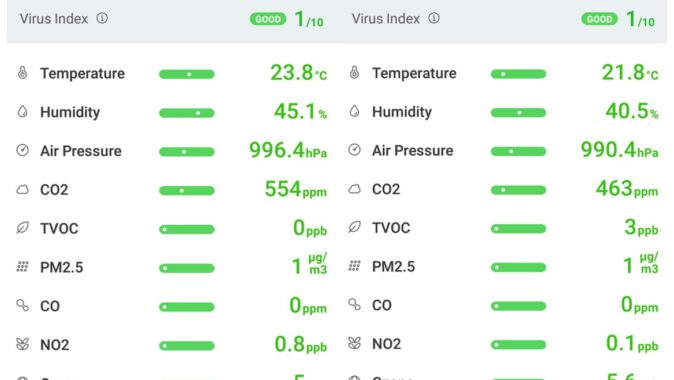Viewport: 674px width, 380px height.
Task: Tap the right Humidity droplet icon
Action: 354,111
